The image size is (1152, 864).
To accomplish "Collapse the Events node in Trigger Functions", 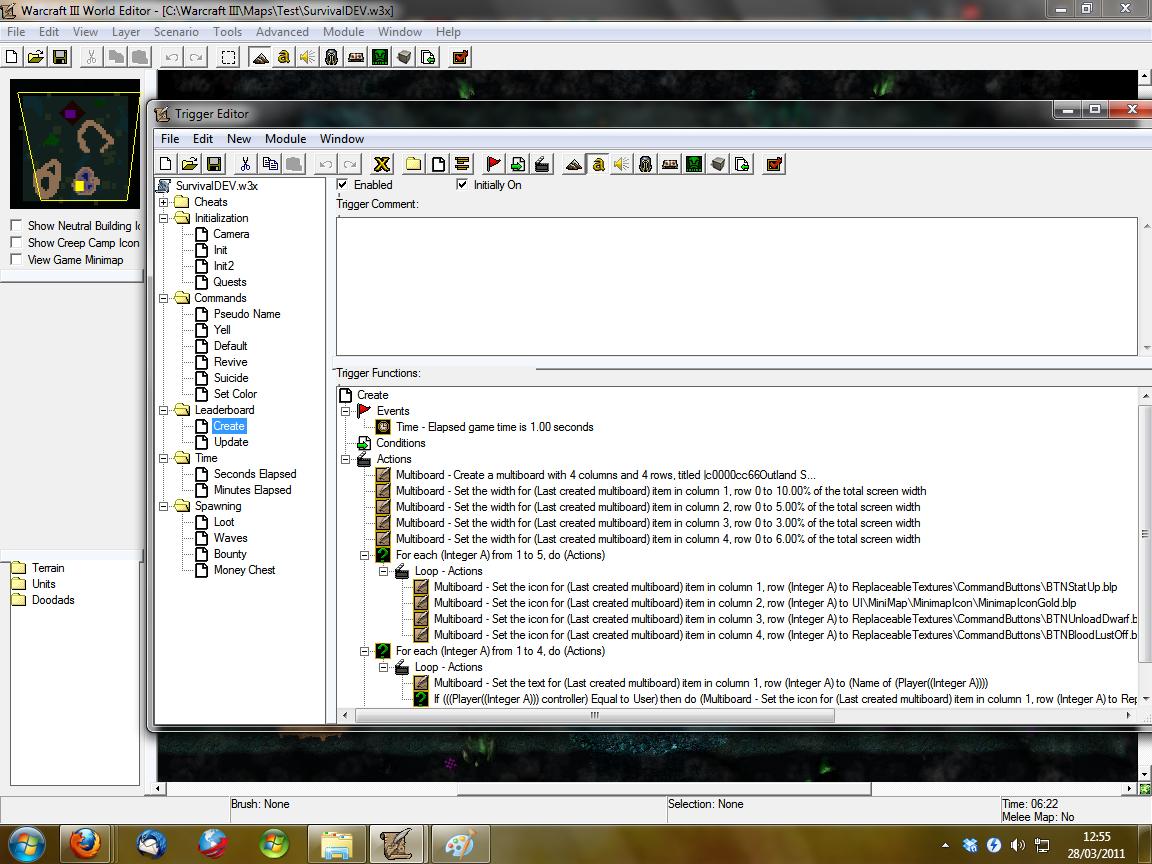I will click(345, 411).
